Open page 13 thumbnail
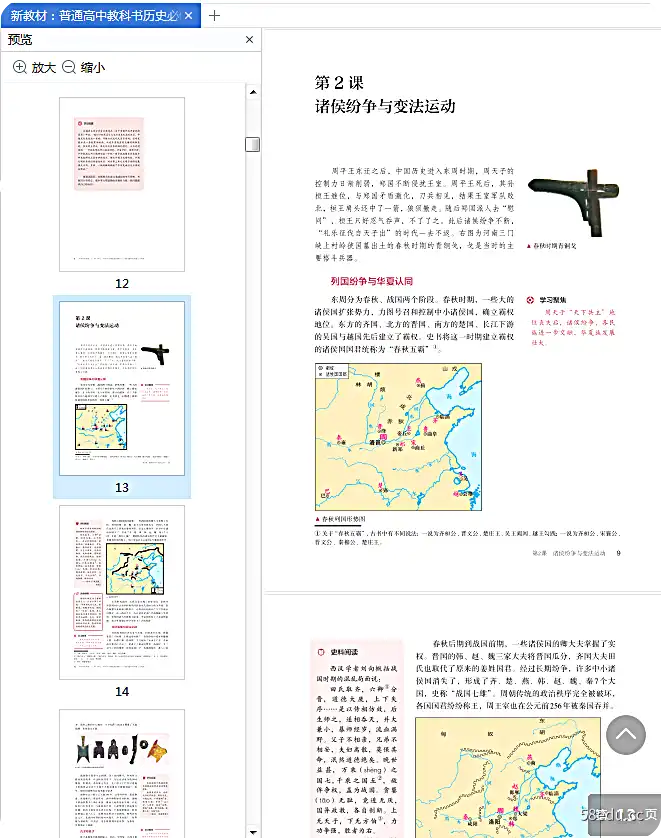Viewport: 661px width, 838px height. pyautogui.click(x=122, y=389)
